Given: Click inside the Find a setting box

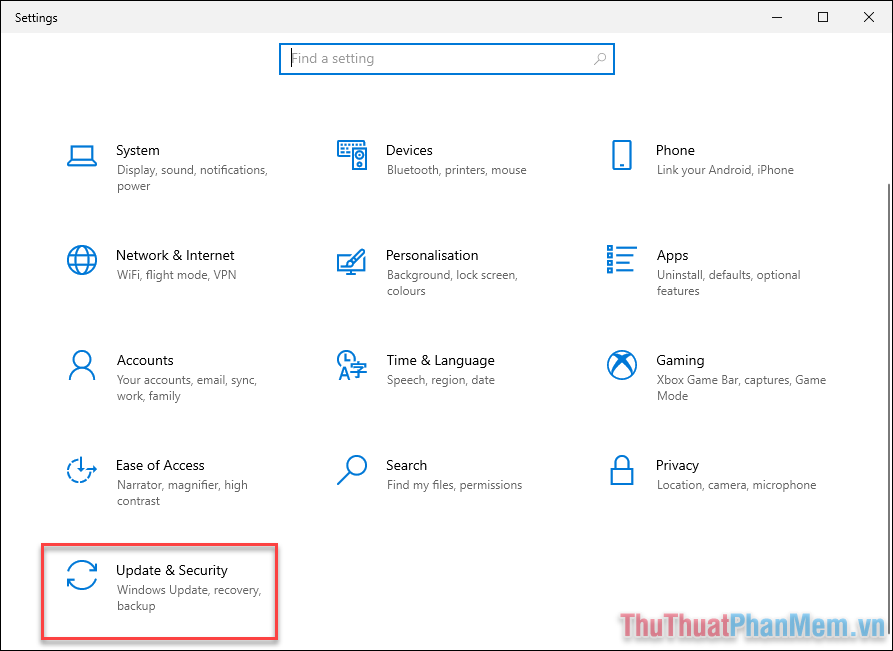Looking at the screenshot, I should point(430,59).
